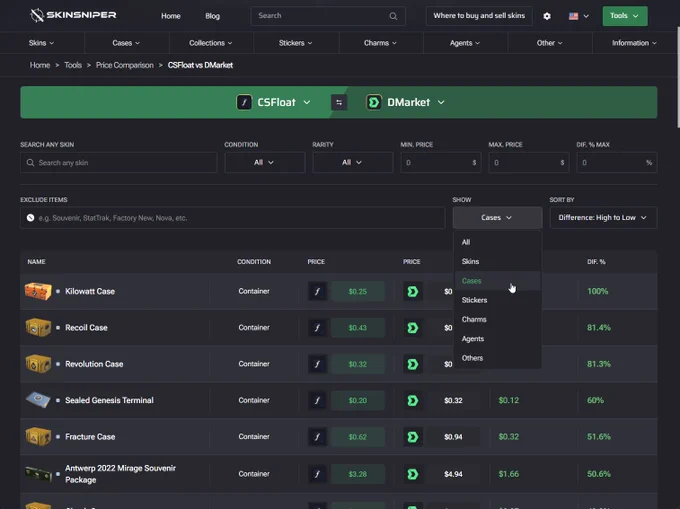680x509 pixels.
Task: Click the CSFloat icon in Kilowatt Case row
Action: tap(317, 291)
